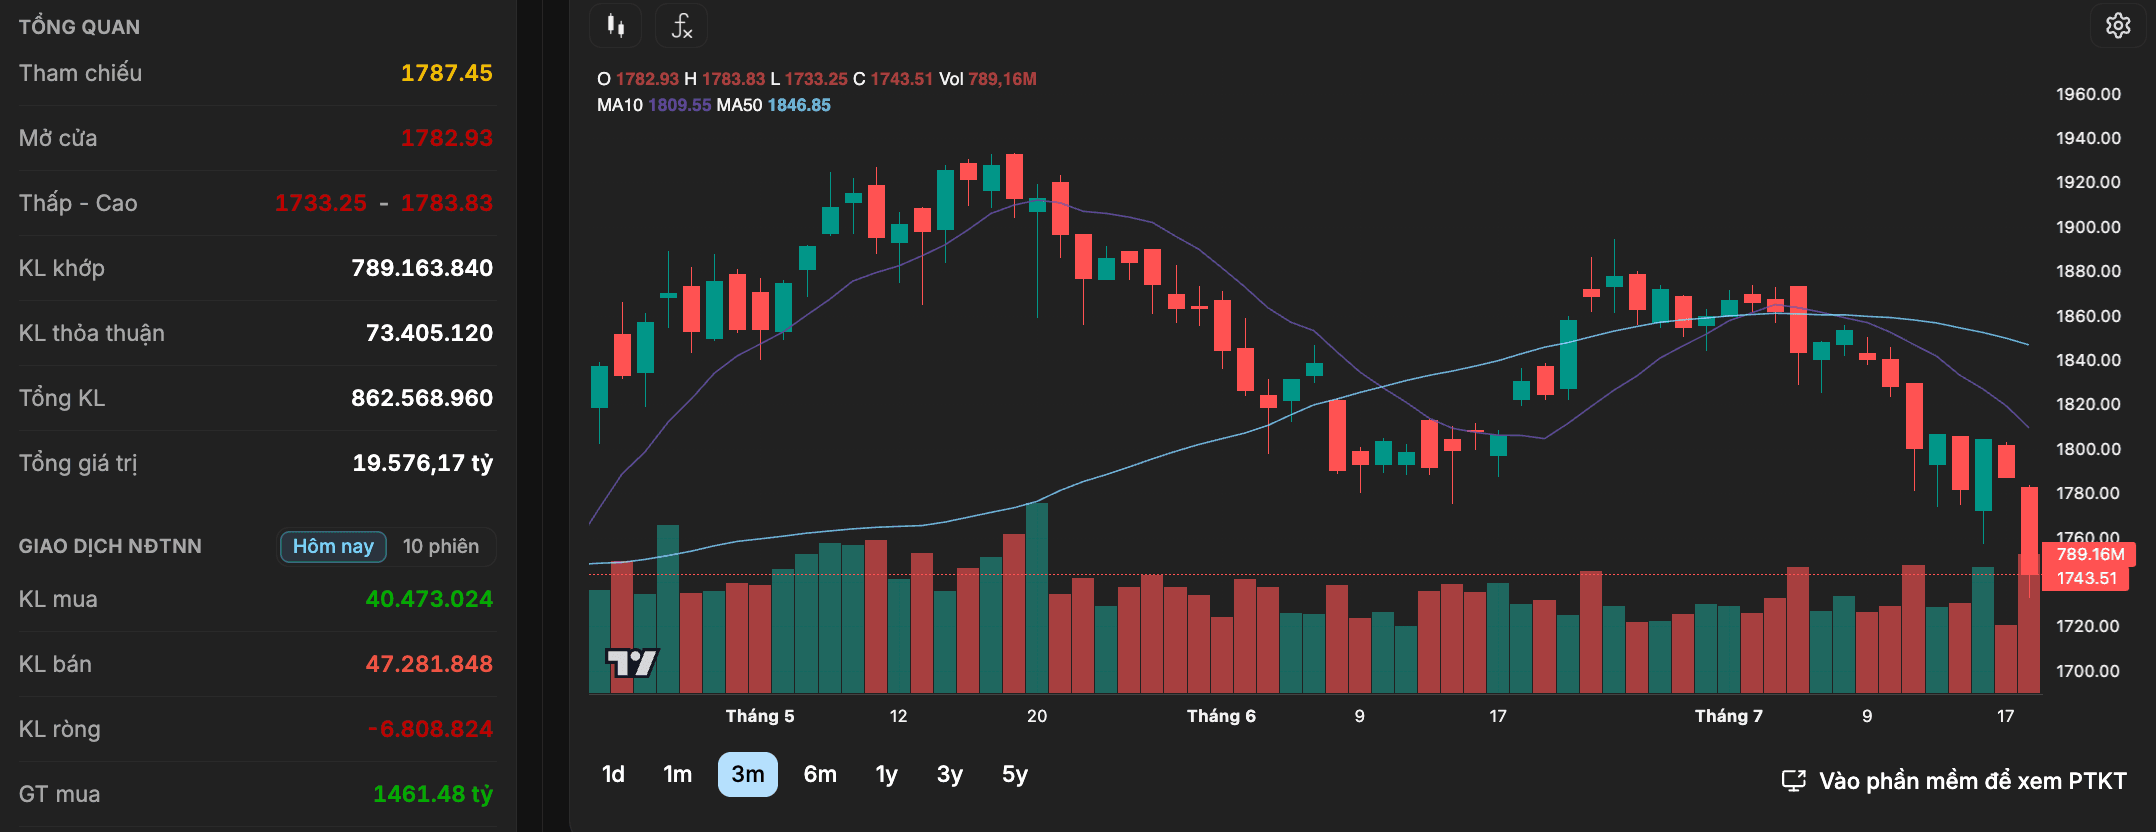2156x832 pixels.
Task: Select the 3m timeframe
Action: [748, 774]
